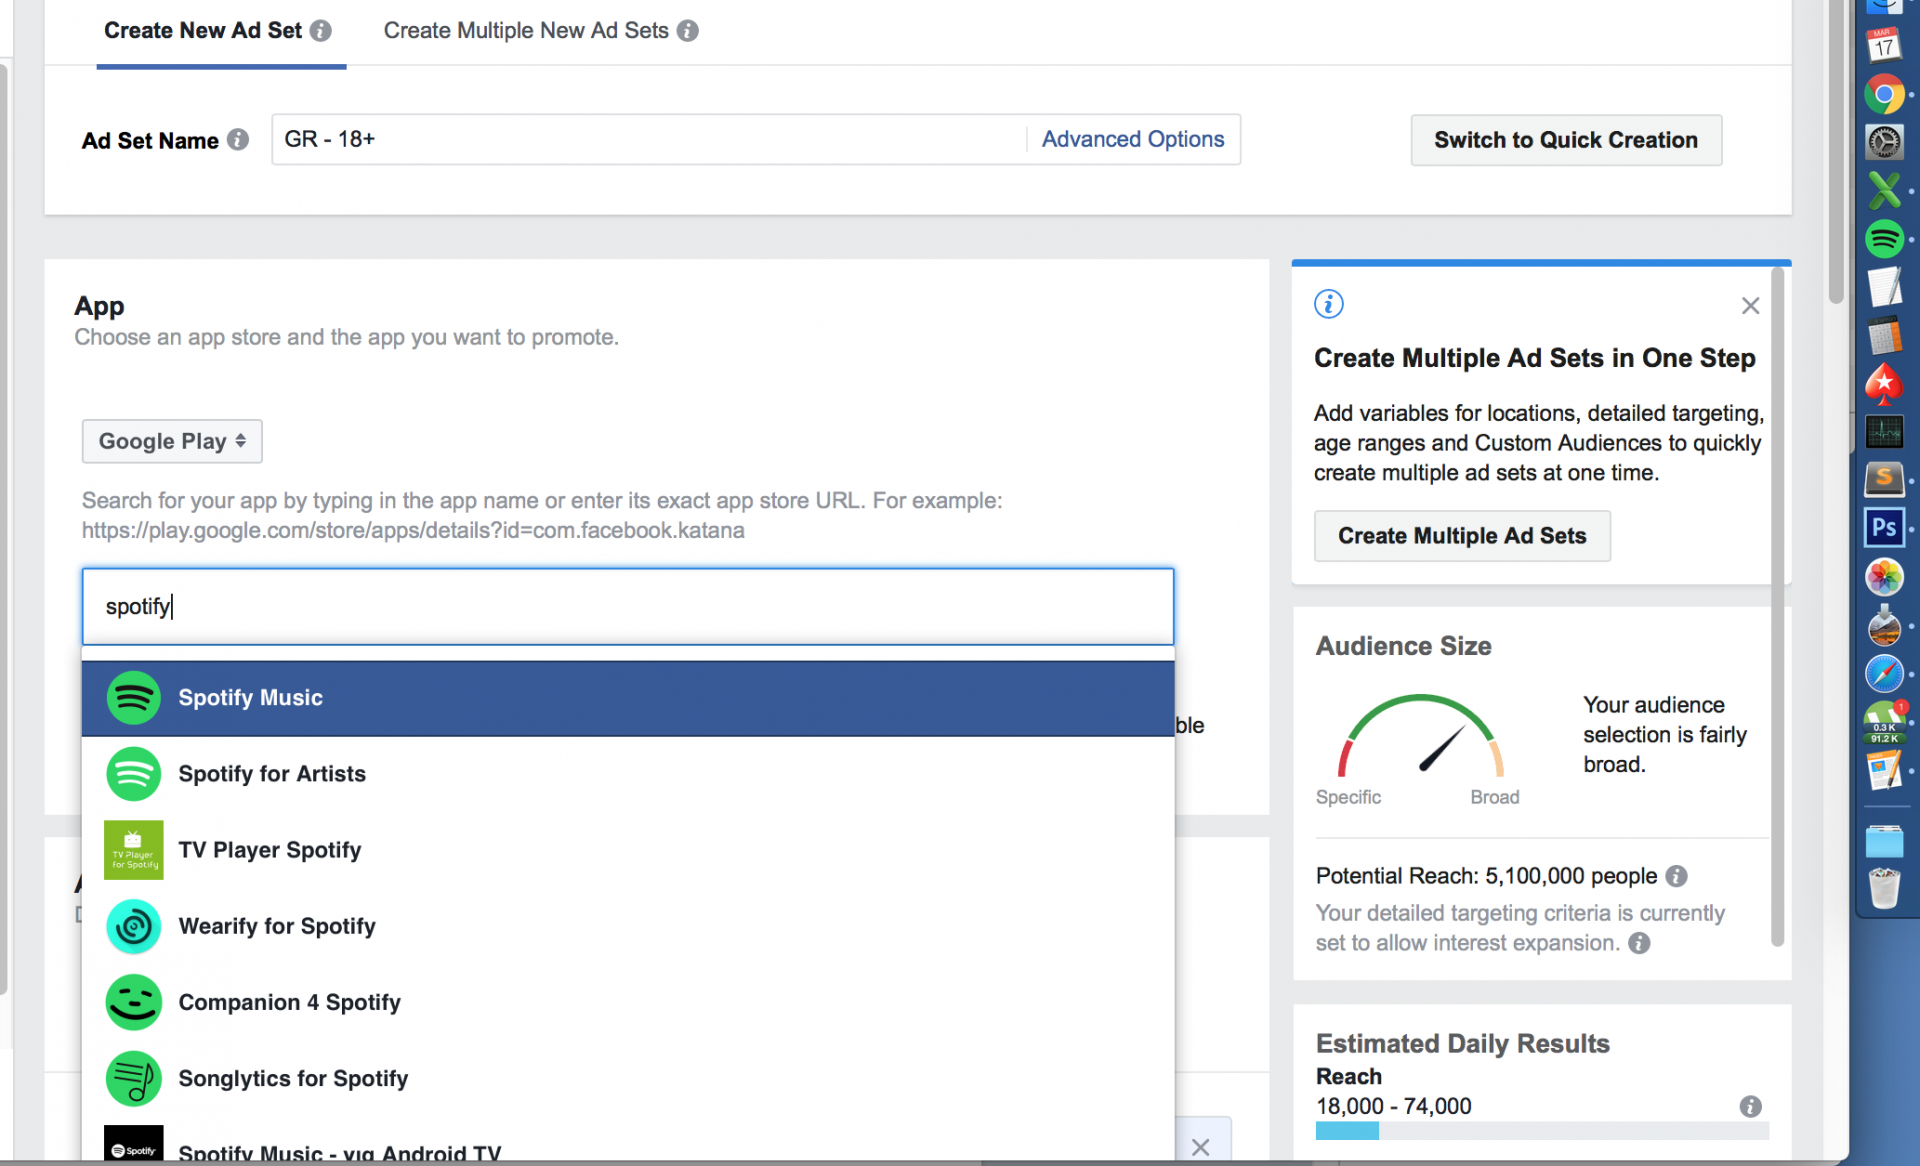This screenshot has height=1166, width=1920.
Task: Switch to Create New Ad Set tab
Action: pyautogui.click(x=203, y=31)
